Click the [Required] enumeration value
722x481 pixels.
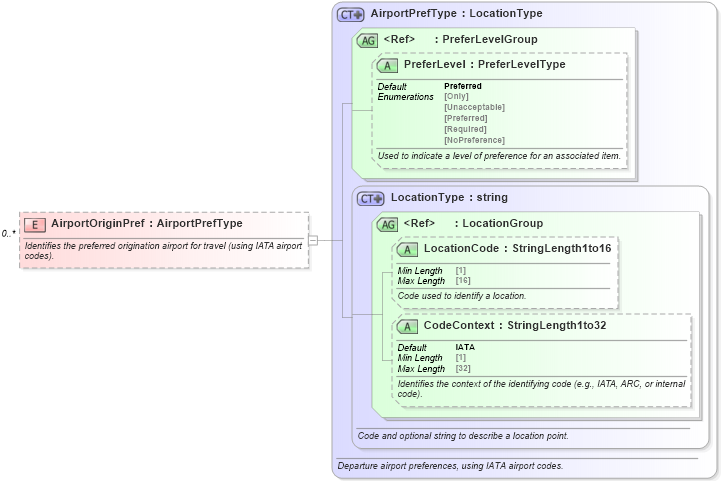465,129
